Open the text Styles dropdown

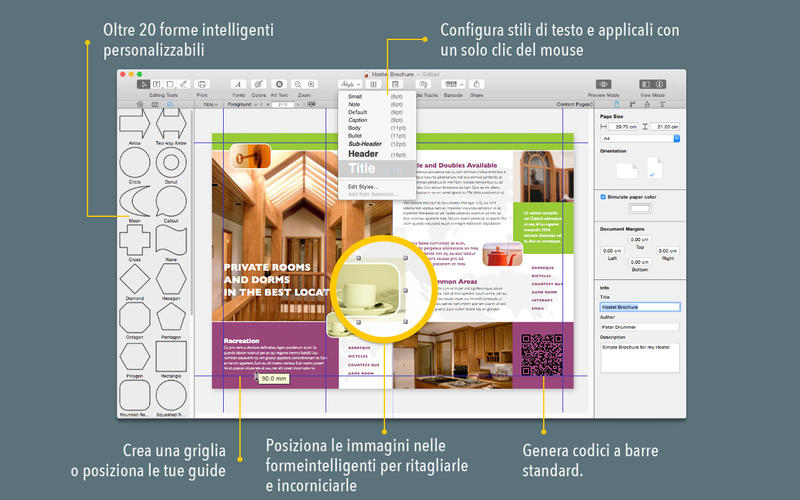point(350,84)
